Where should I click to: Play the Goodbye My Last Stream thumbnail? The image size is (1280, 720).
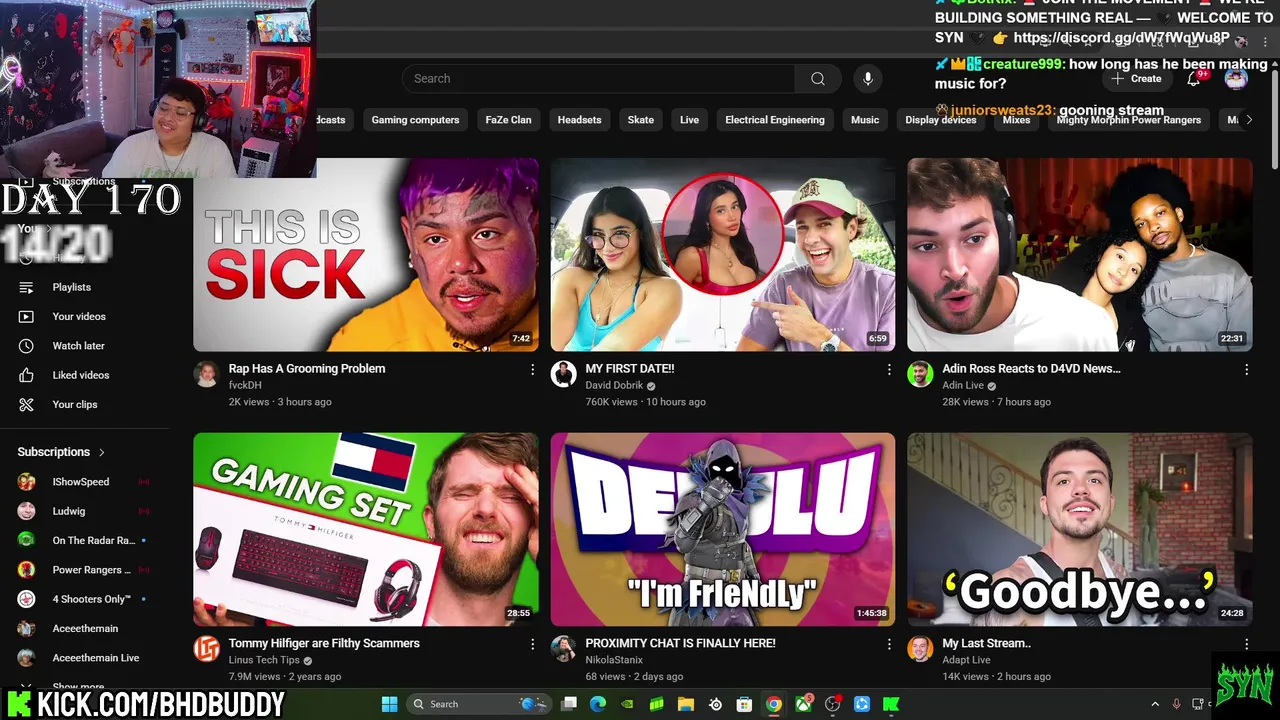pyautogui.click(x=1080, y=530)
